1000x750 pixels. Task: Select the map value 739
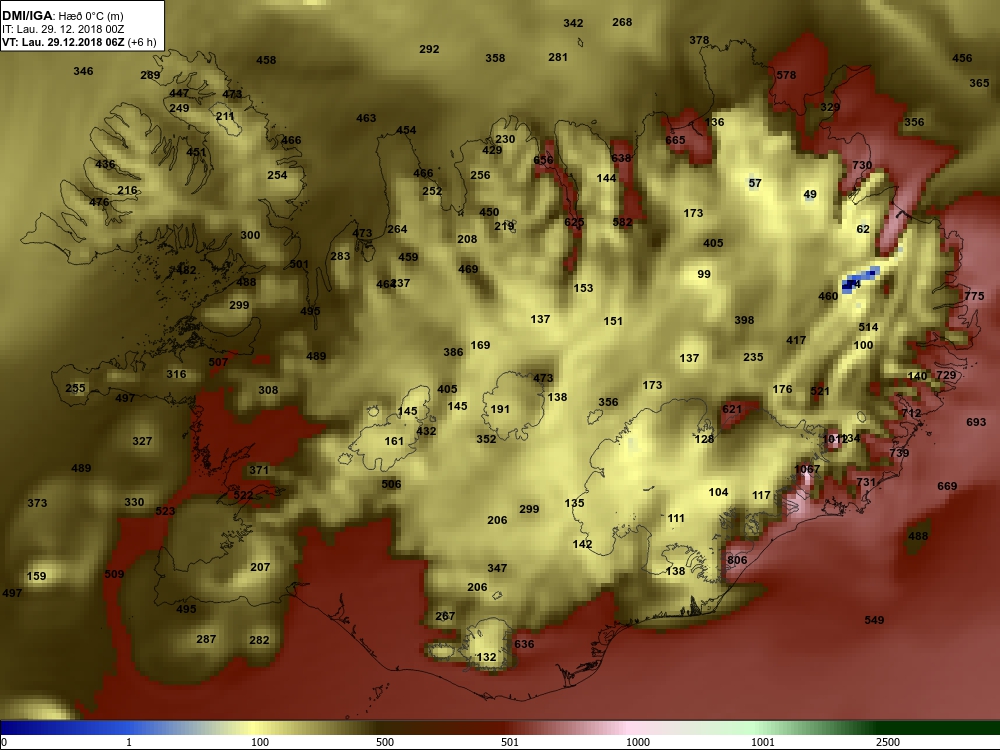(899, 453)
